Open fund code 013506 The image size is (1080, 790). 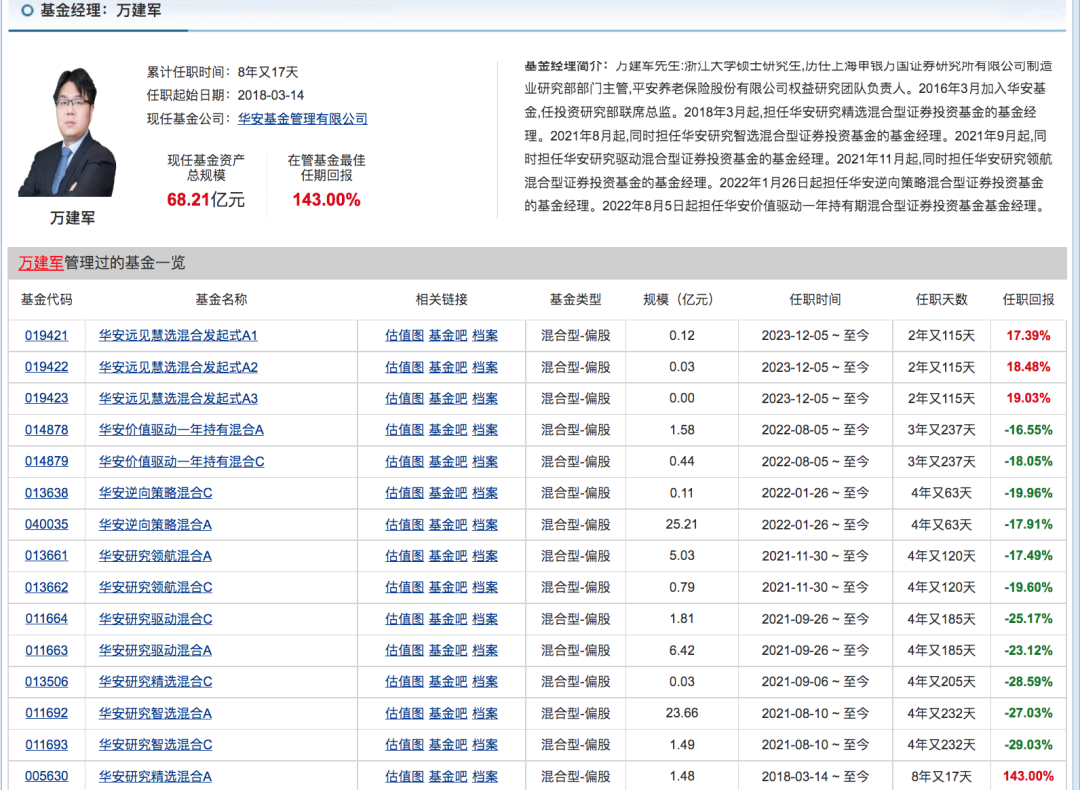coord(46,682)
